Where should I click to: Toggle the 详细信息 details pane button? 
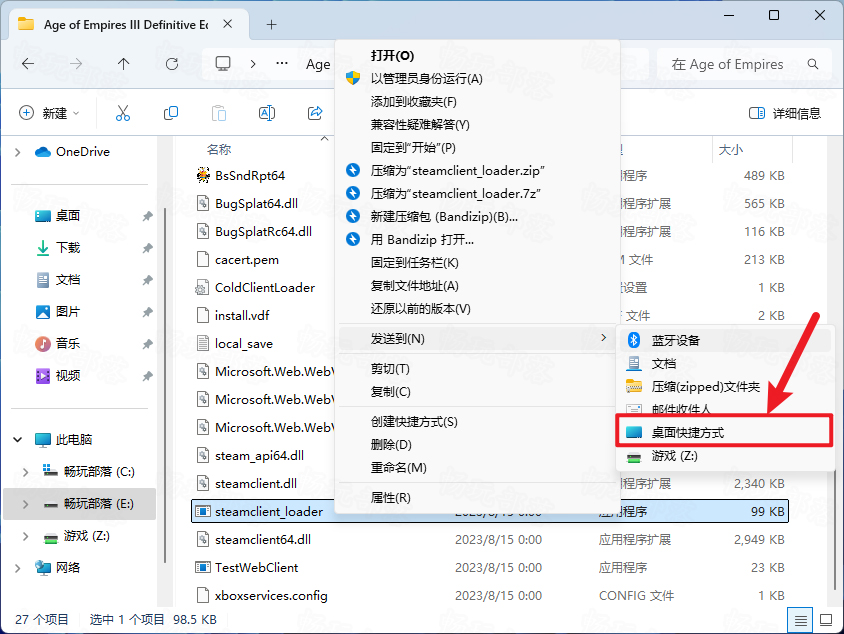click(x=785, y=113)
